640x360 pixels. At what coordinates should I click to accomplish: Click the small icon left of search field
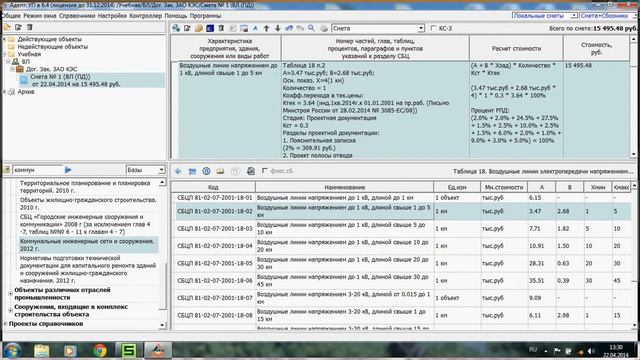coord(7,170)
